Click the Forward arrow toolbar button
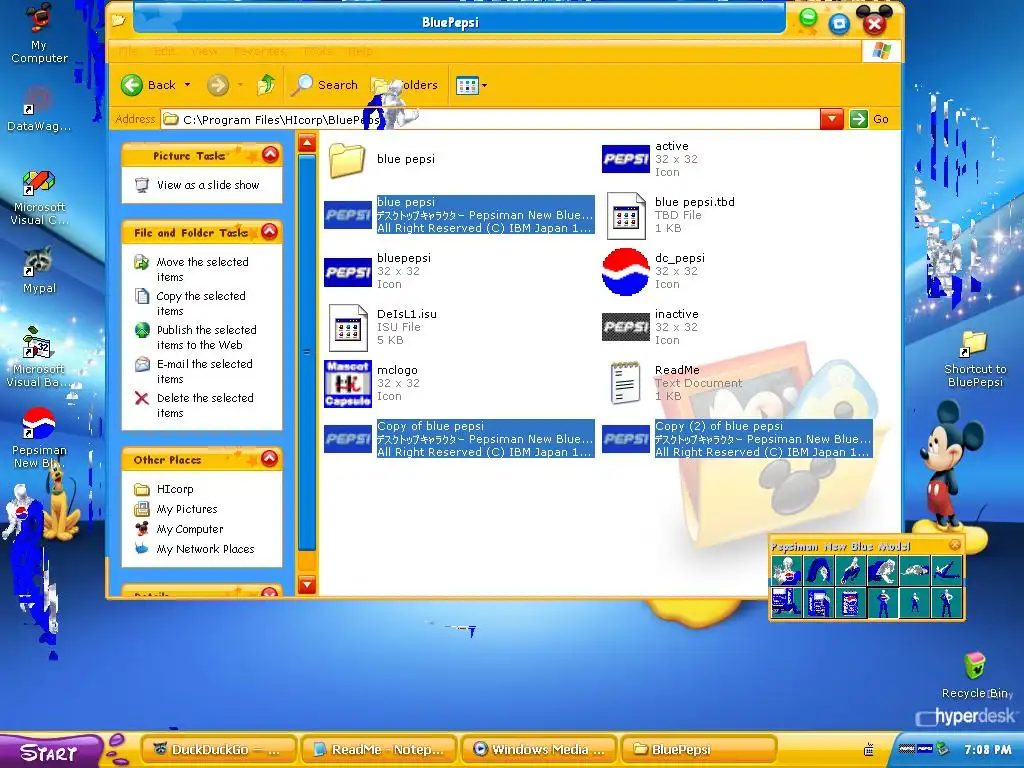This screenshot has height=768, width=1024. 218,85
